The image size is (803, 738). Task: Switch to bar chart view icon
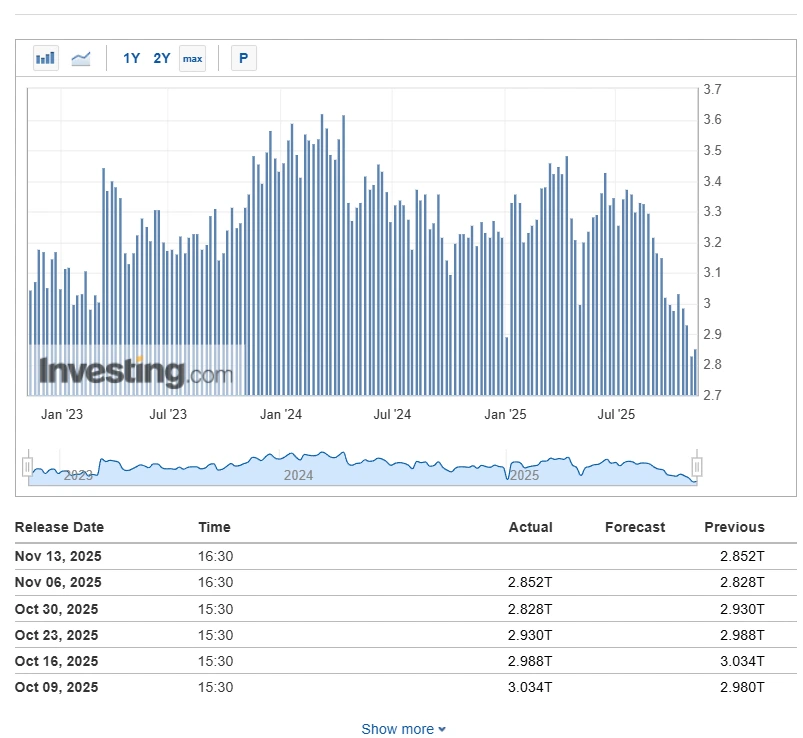tap(46, 58)
